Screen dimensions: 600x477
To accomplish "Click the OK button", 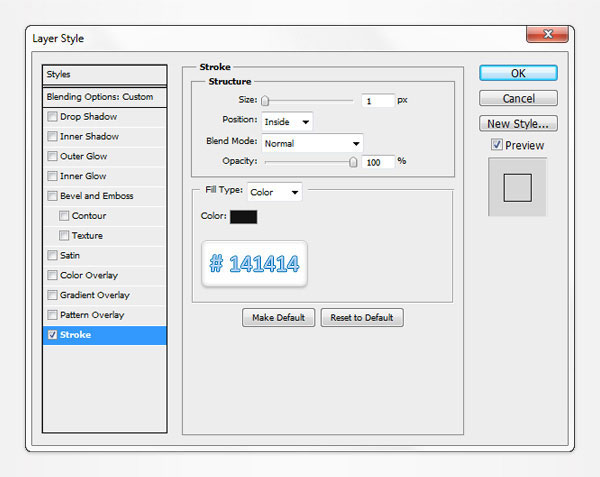I will click(x=518, y=73).
